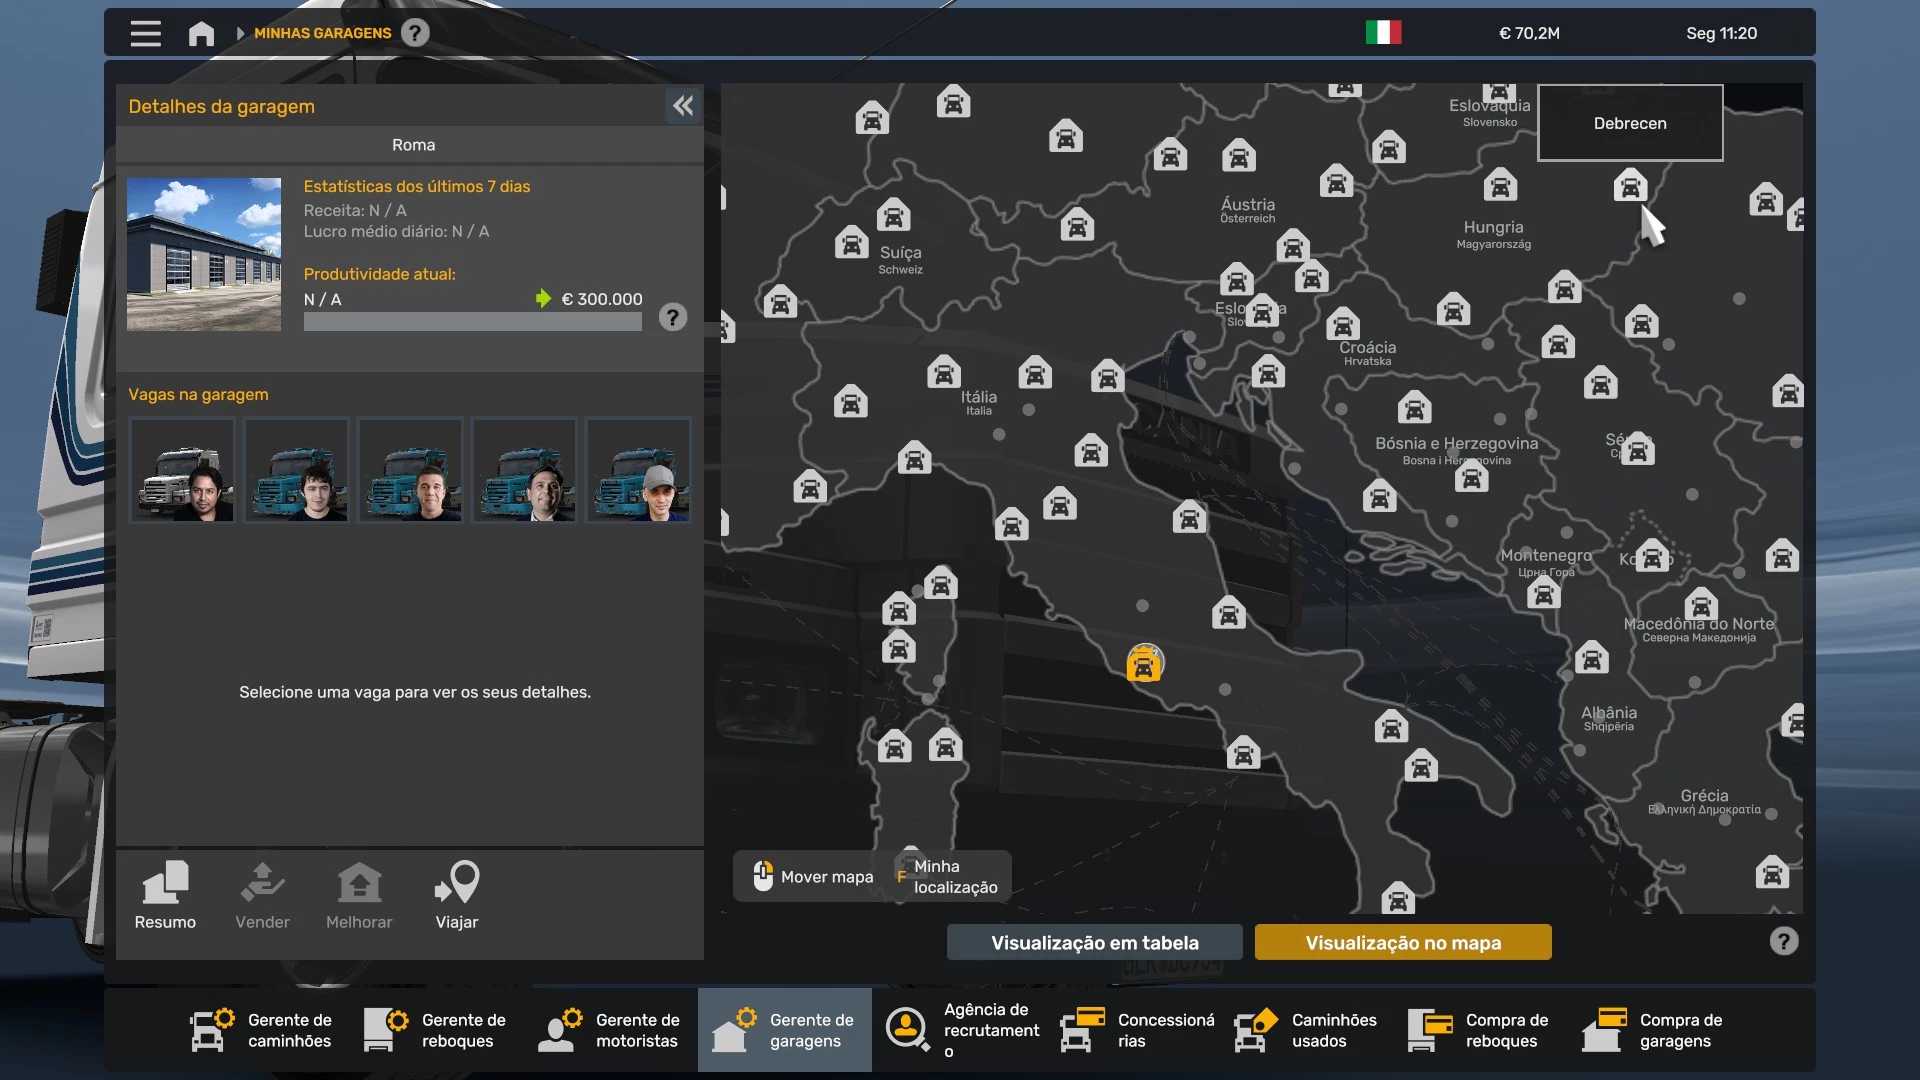Click productivity help question mark
This screenshot has width=1920, height=1080.
tap(673, 318)
